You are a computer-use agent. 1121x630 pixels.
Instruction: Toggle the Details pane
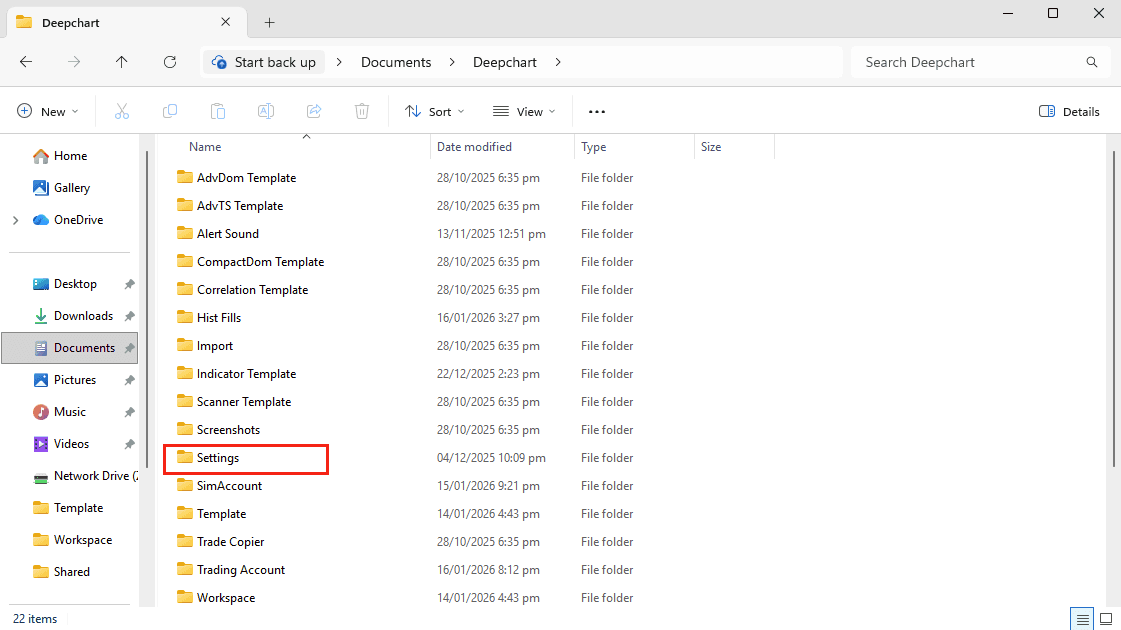[1069, 112]
